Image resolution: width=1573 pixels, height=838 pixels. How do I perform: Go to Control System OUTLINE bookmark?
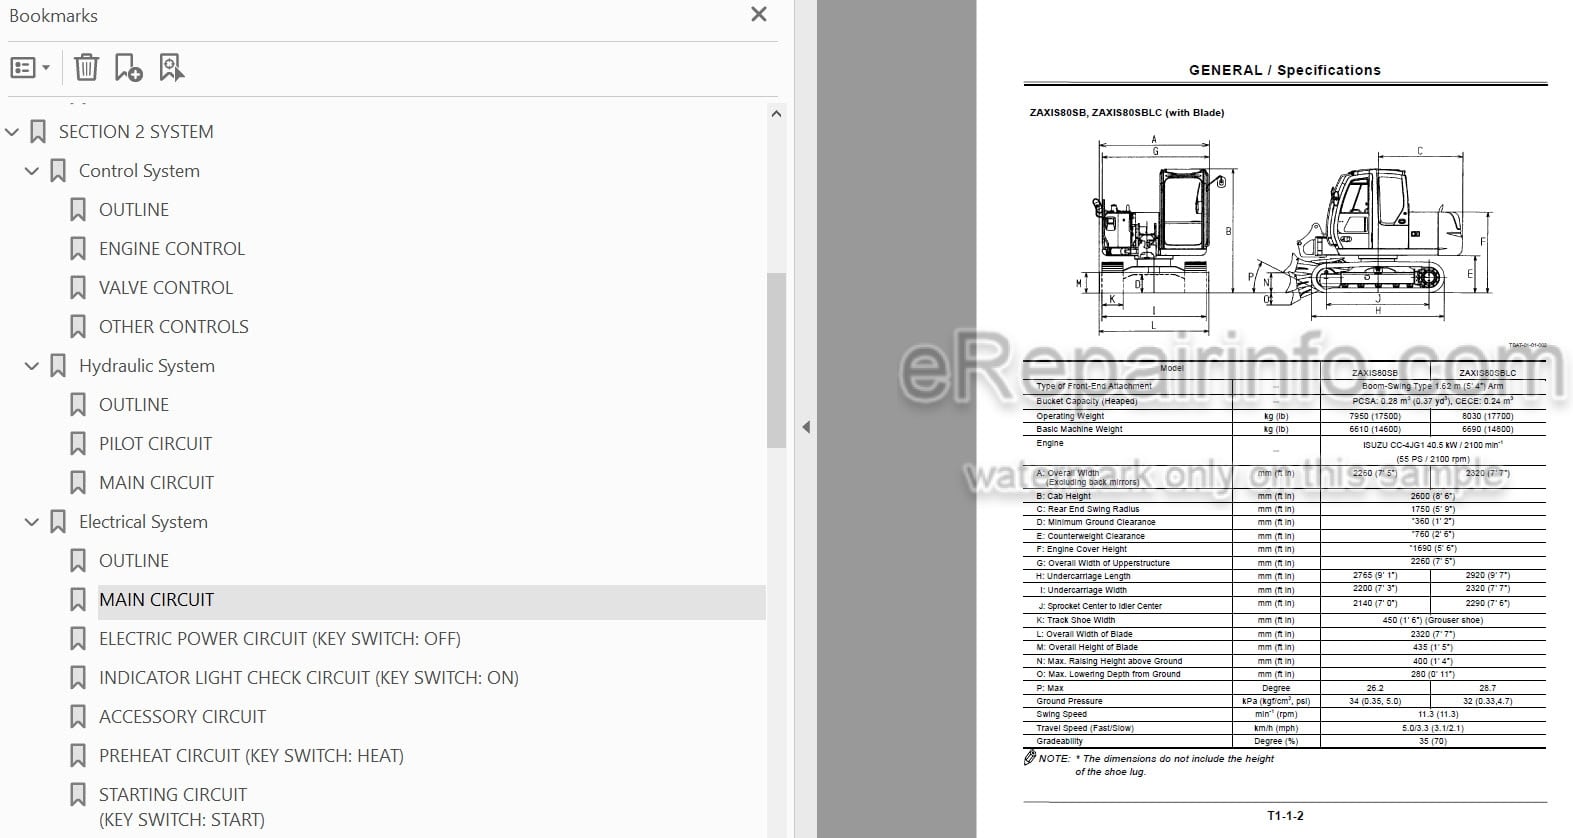(x=134, y=210)
